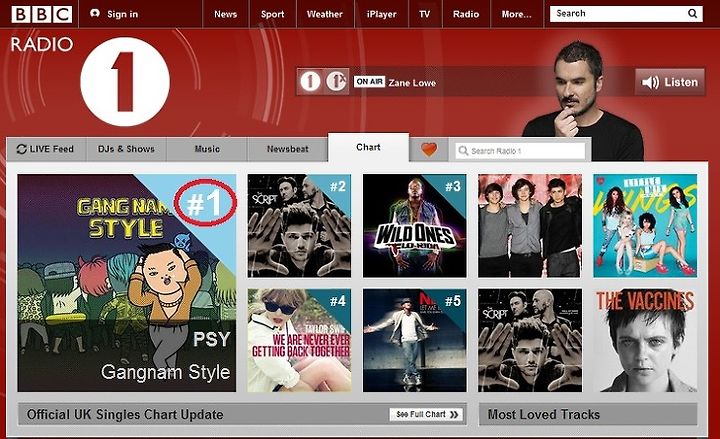Open Radio in the BBC top bar

(466, 14)
